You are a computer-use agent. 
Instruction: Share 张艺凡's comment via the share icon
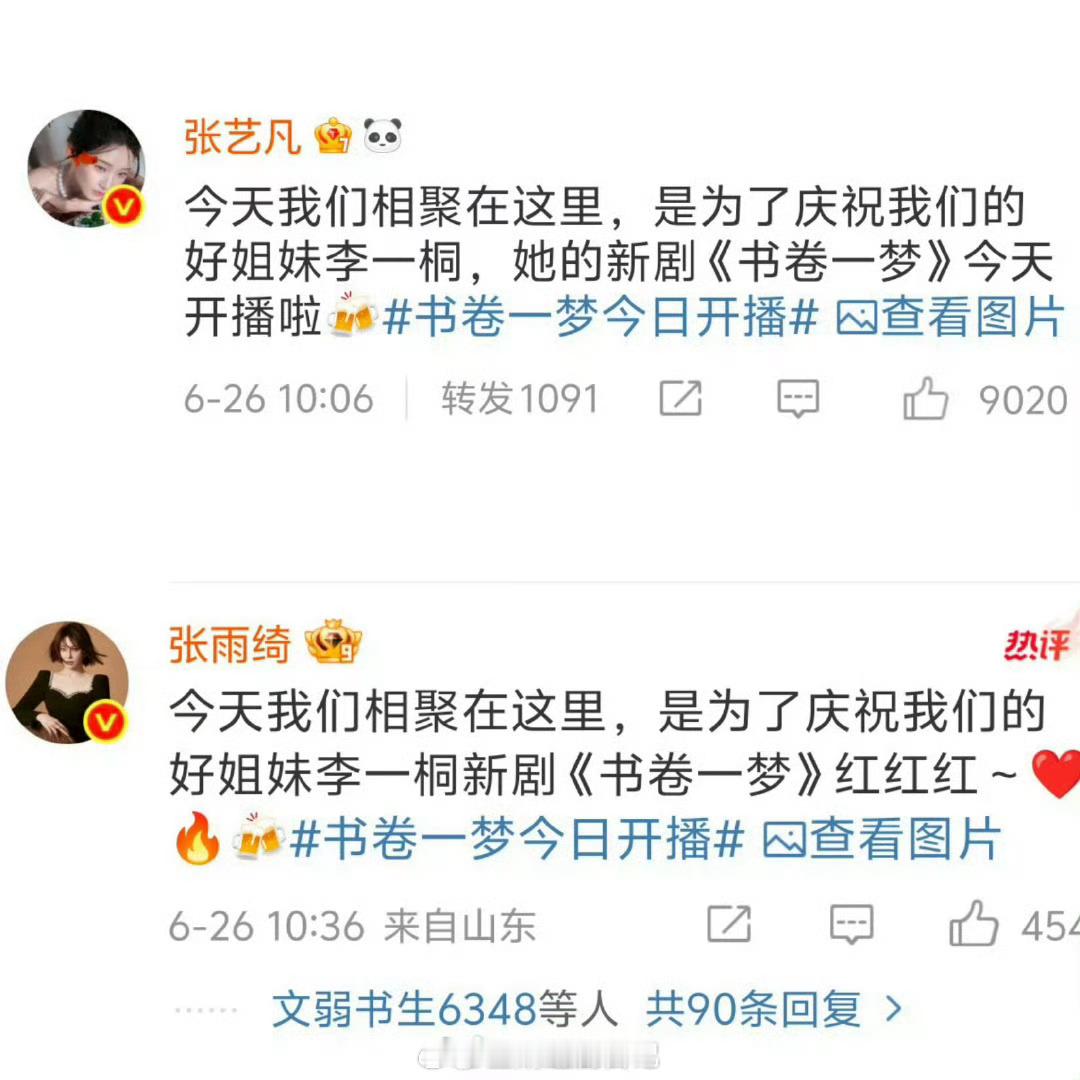[x=681, y=398]
